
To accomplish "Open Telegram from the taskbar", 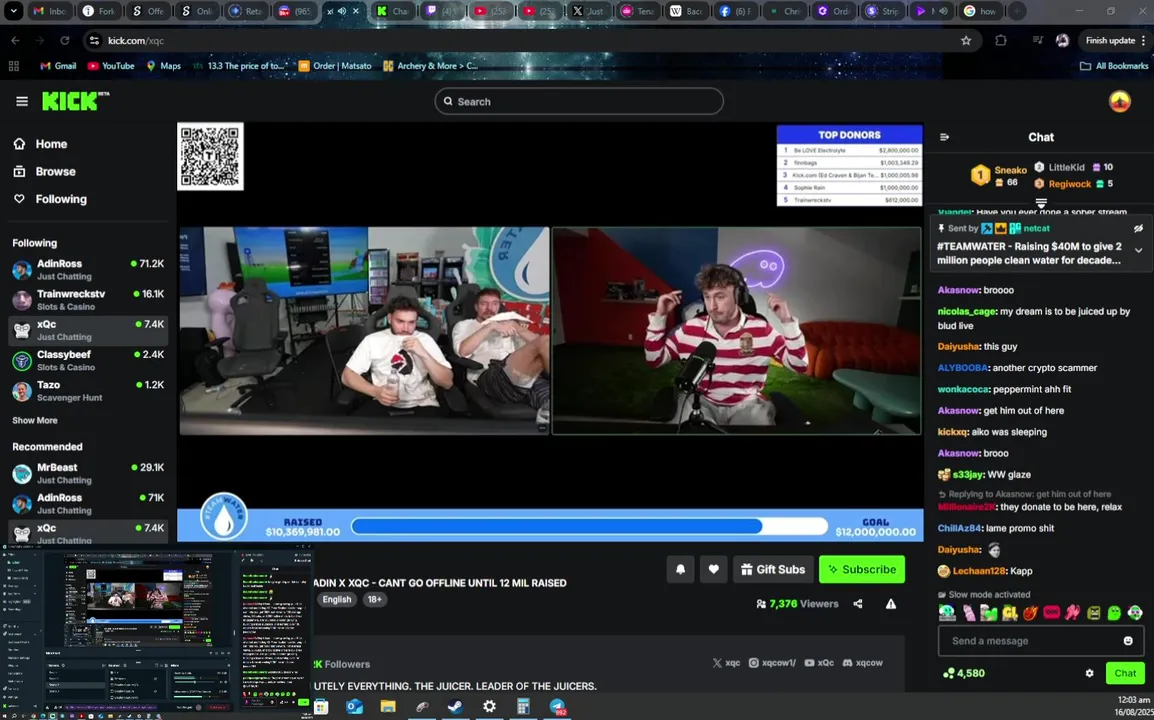I will point(557,707).
